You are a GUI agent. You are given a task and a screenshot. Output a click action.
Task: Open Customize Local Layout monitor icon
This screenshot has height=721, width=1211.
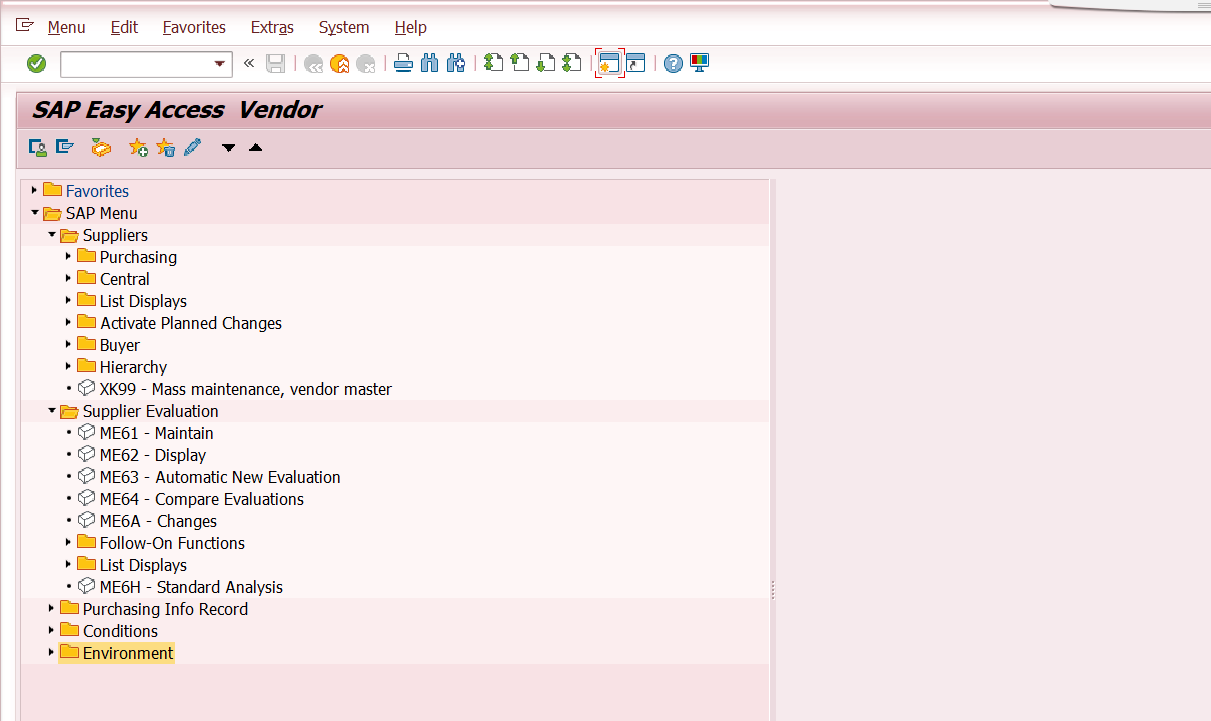(x=699, y=64)
